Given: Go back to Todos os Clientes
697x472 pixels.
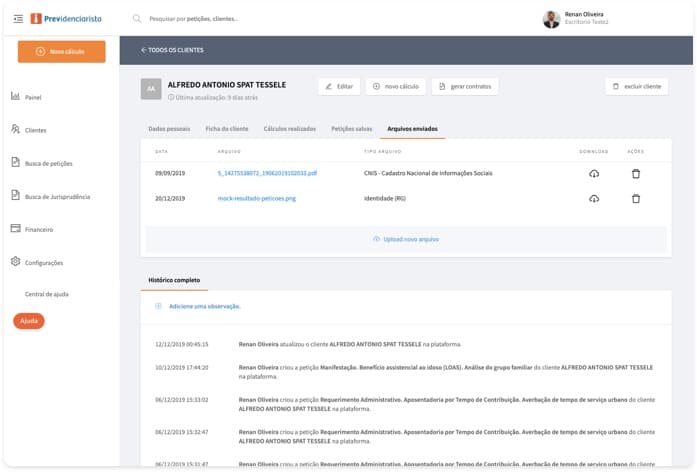Looking at the screenshot, I should pos(172,50).
